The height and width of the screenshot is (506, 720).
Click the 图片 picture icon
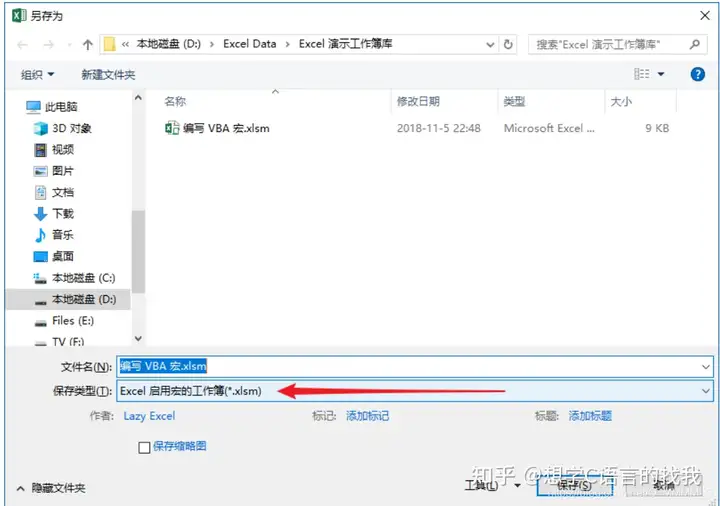tap(40, 171)
